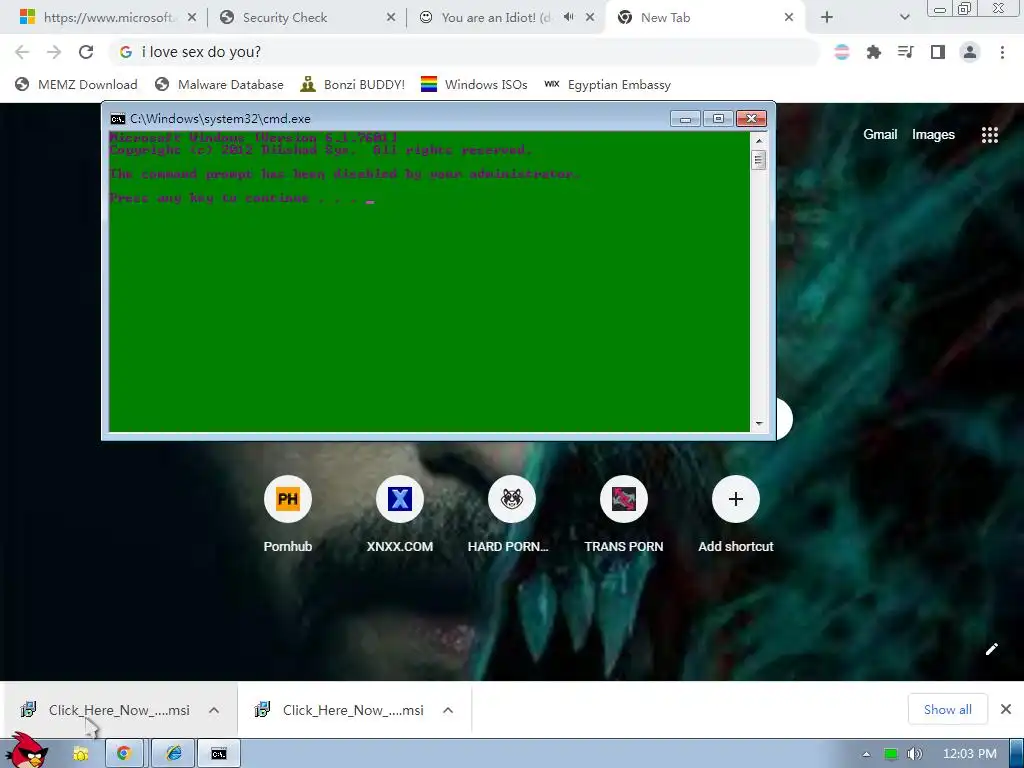The image size is (1024, 768).
Task: Click the Show desktop strip
Action: pyautogui.click(x=1017, y=754)
